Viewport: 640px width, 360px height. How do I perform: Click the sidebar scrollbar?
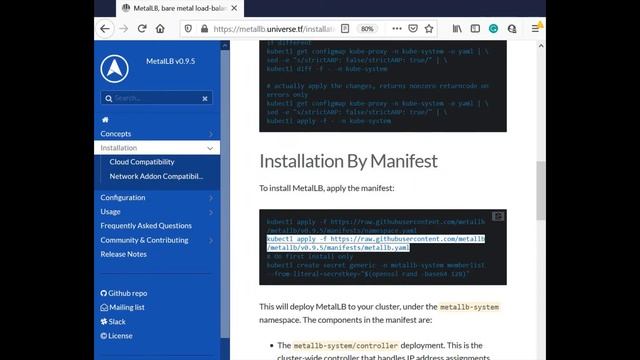pyautogui.click(x=224, y=194)
